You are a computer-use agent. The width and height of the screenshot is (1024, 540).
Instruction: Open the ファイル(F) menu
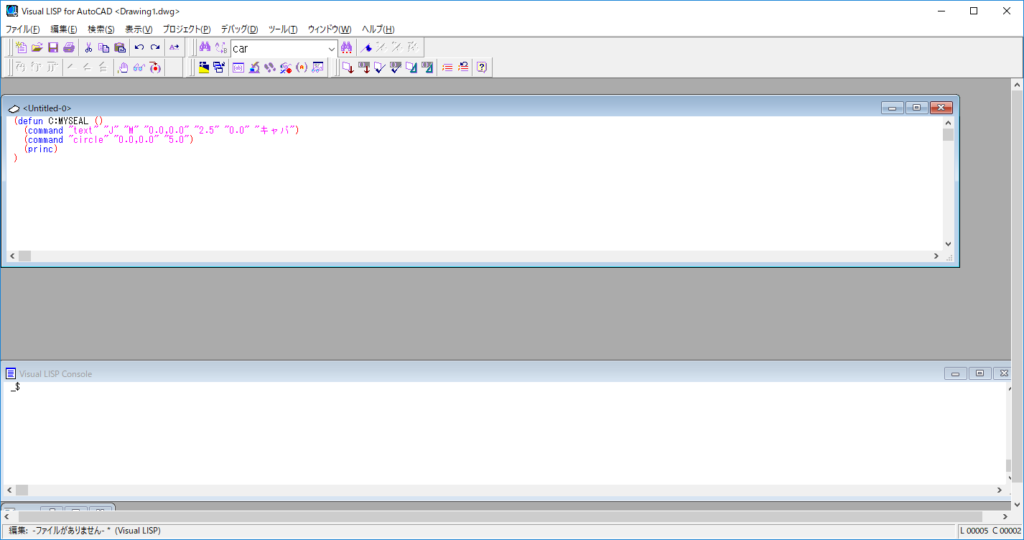[23, 29]
